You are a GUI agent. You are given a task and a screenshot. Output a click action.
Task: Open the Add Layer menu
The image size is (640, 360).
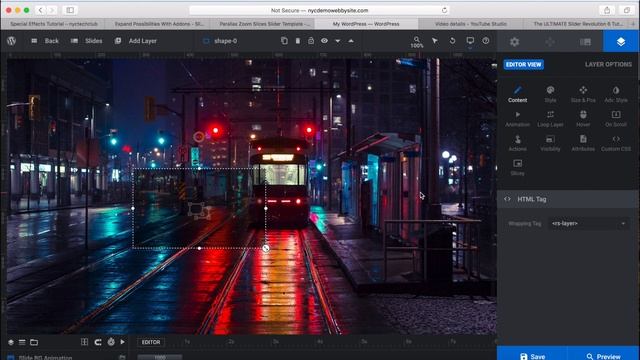pos(136,41)
